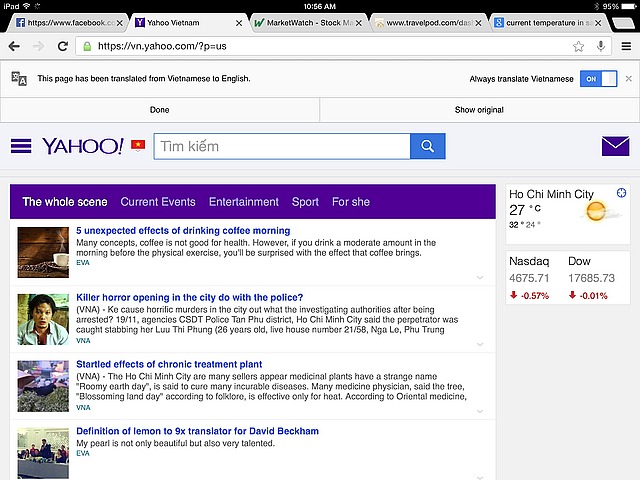The width and height of the screenshot is (640, 480).
Task: Close the current temperature Google tab
Action: 598,23
